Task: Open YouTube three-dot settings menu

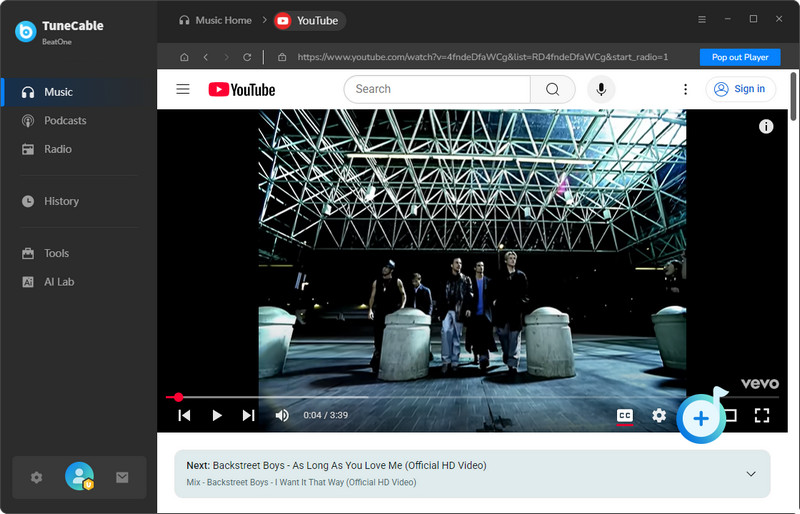Action: coord(685,89)
